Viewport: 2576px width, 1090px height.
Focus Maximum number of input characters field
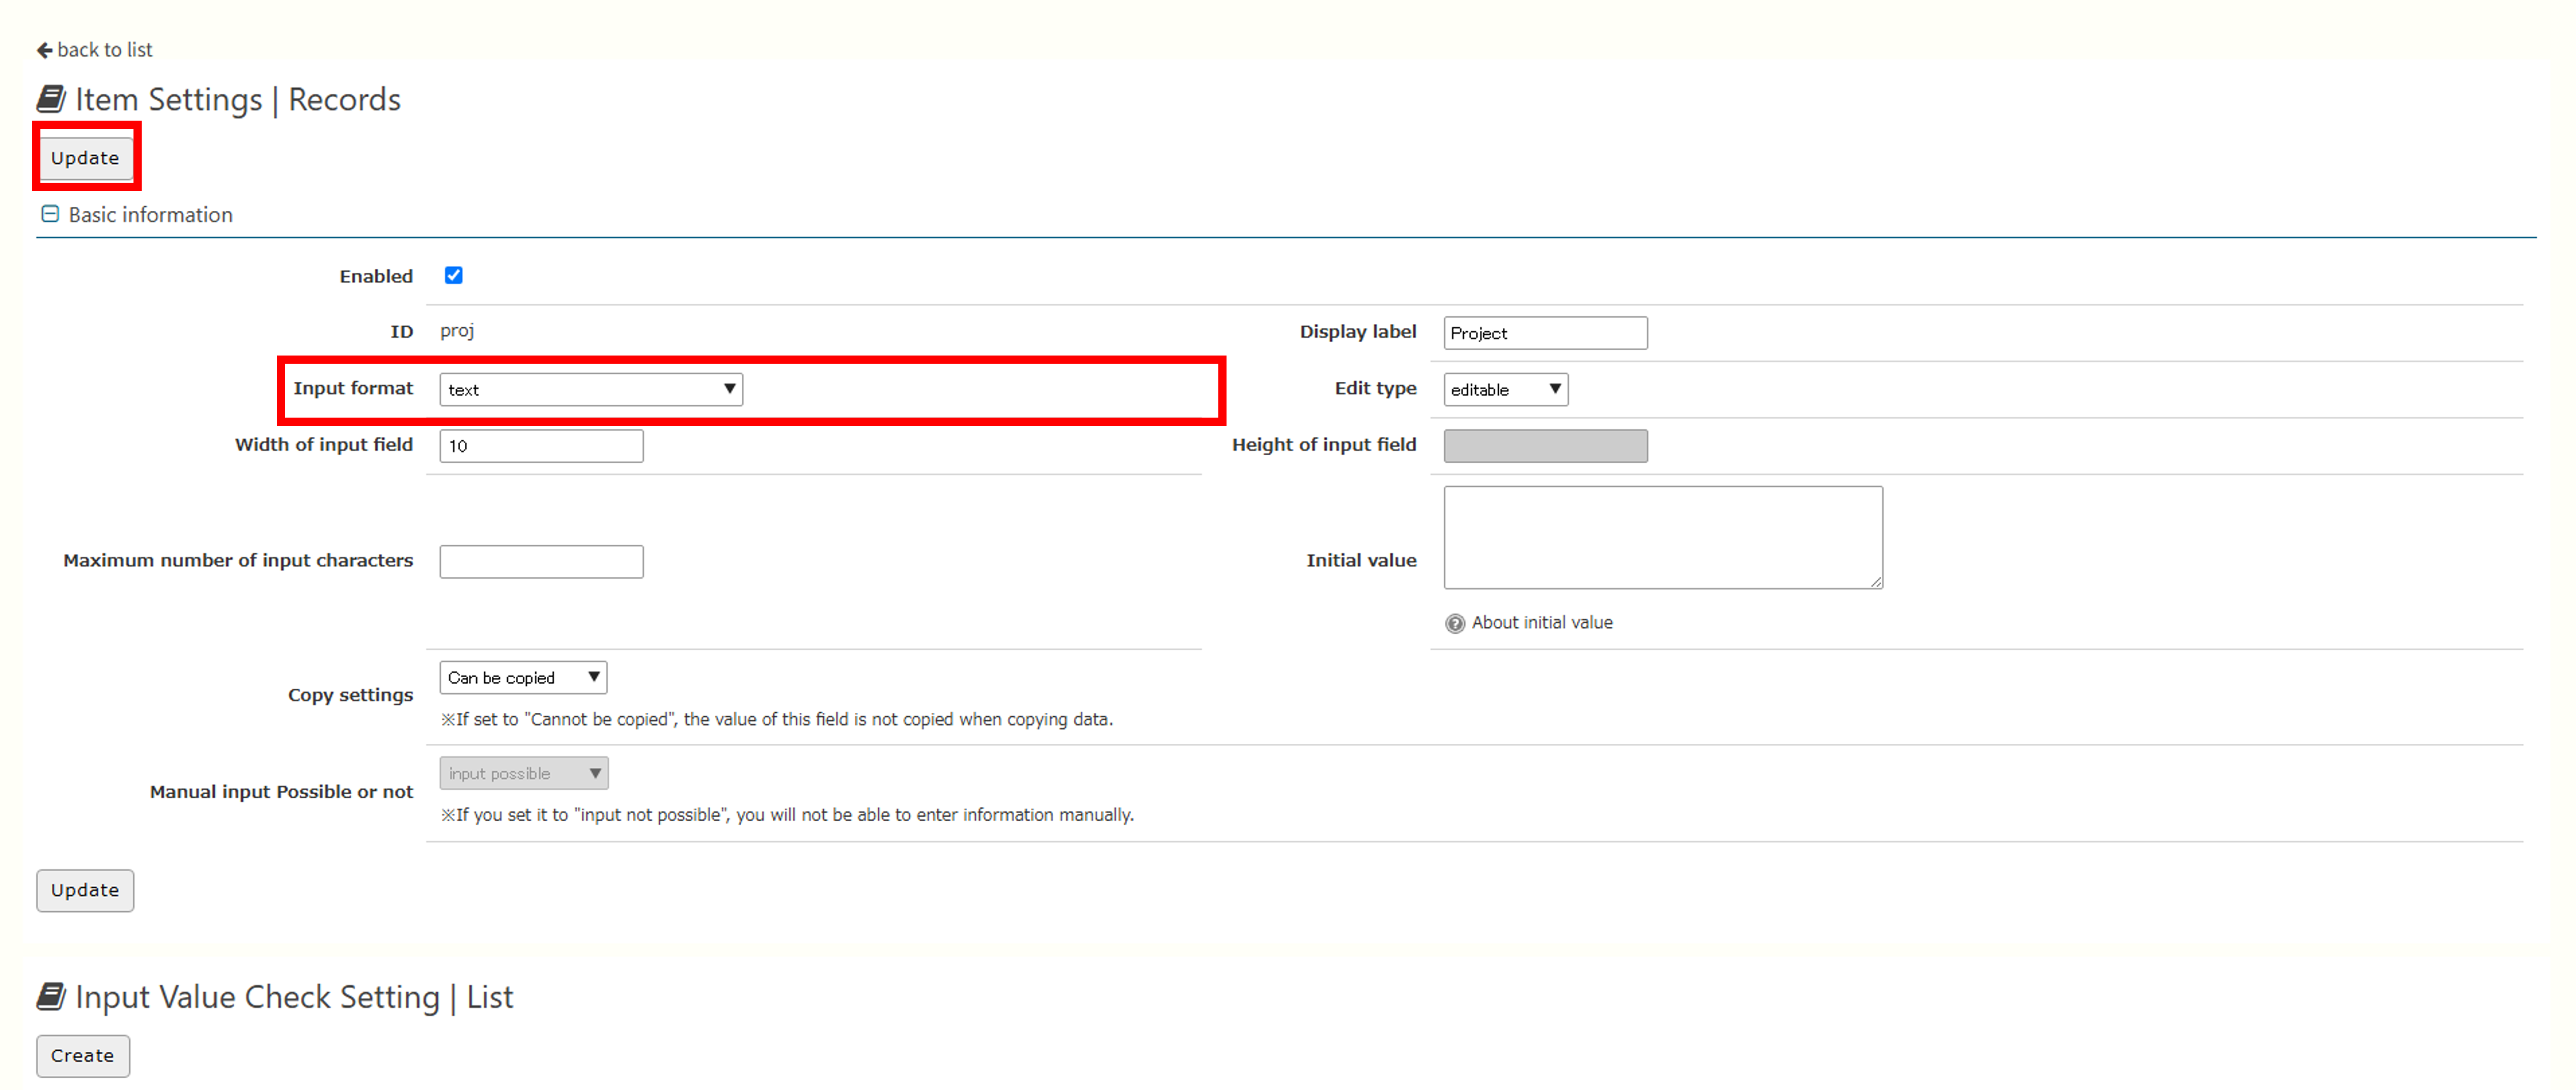coord(541,561)
